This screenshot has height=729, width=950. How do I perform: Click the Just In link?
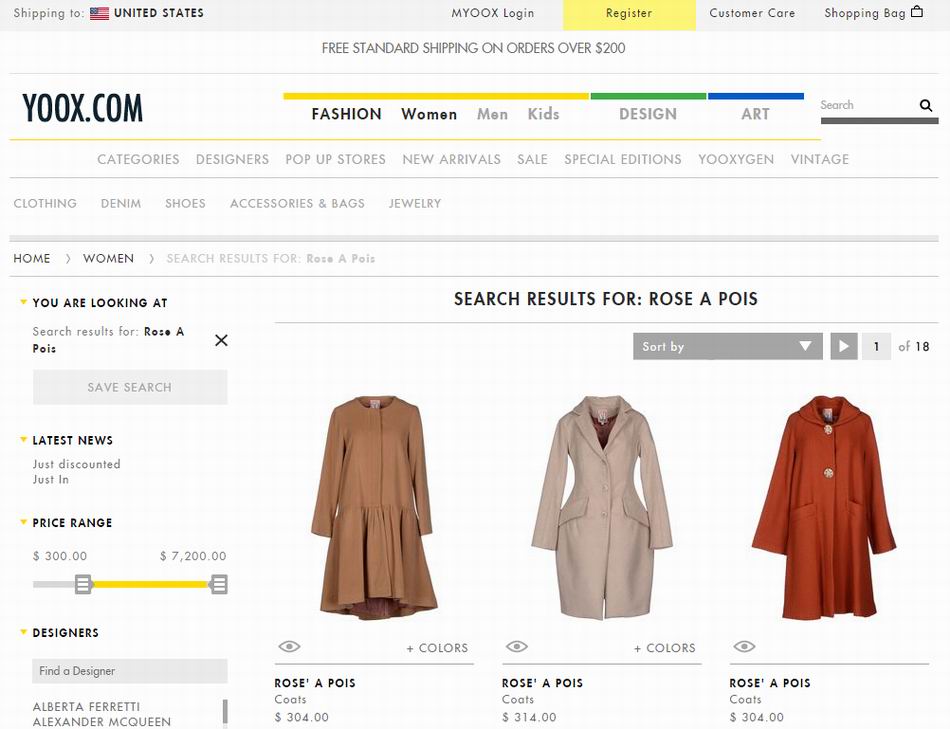pos(51,479)
